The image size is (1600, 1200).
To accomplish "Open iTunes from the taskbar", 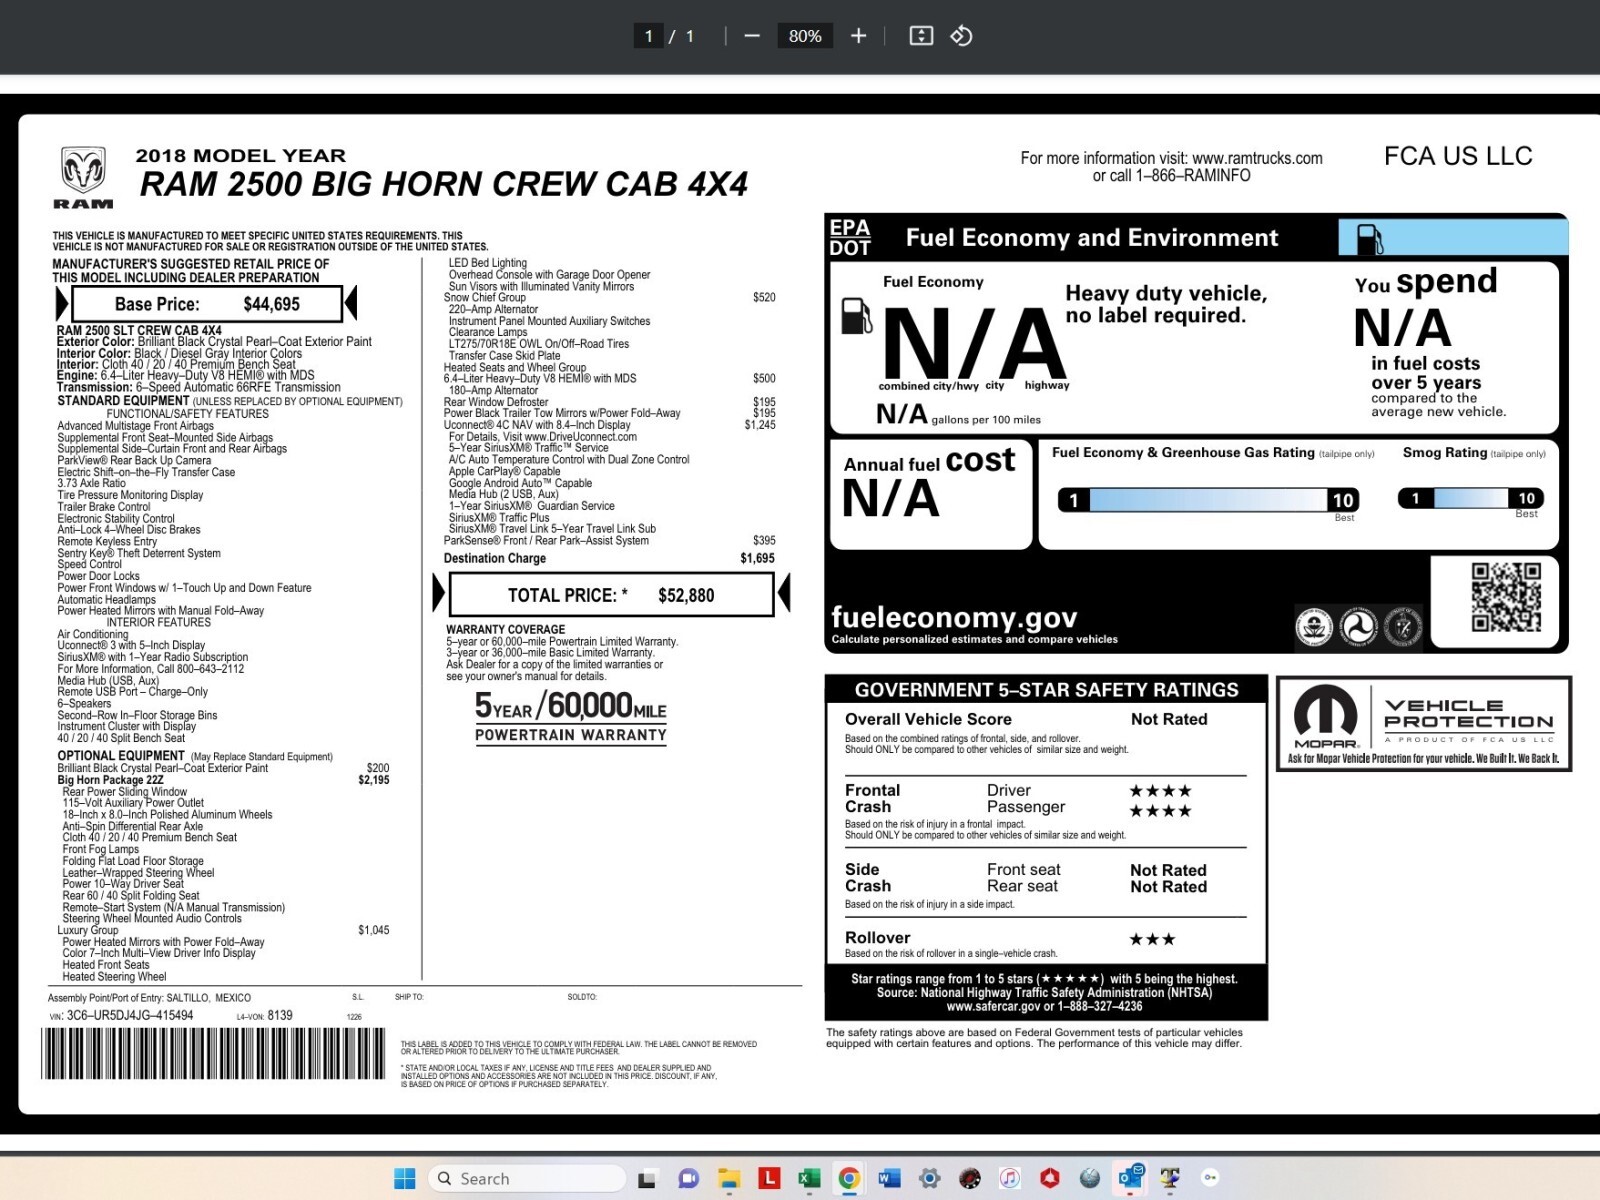I will [1010, 1179].
